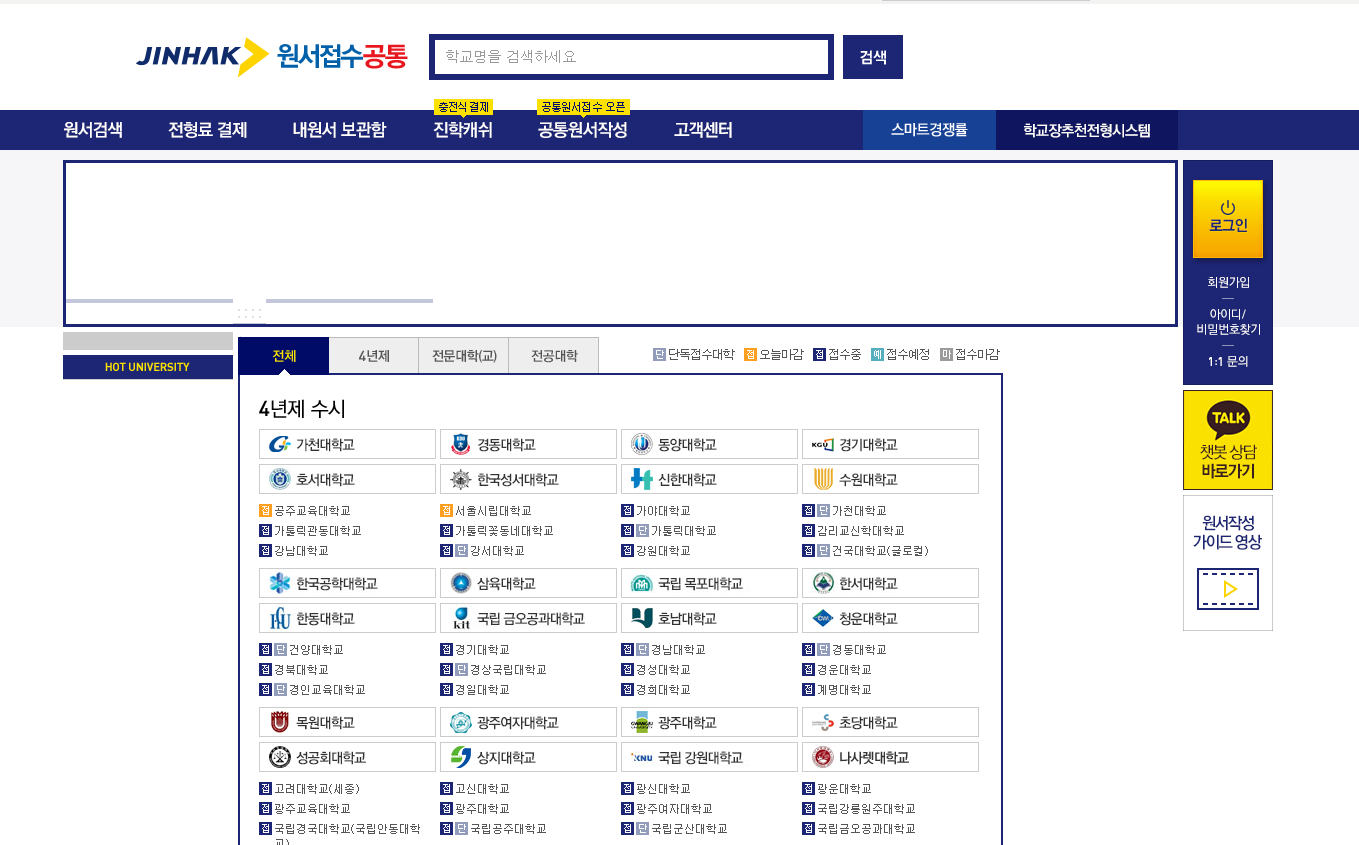Open the TALK 챗봇 상담 바로가기 banner

[x=1228, y=440]
